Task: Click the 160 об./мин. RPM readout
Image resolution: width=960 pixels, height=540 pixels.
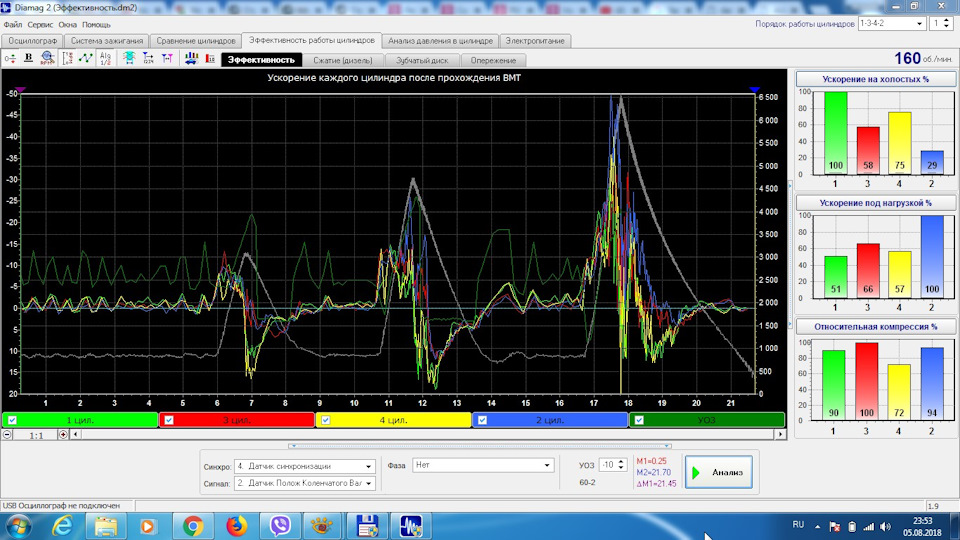Action: pyautogui.click(x=923, y=58)
